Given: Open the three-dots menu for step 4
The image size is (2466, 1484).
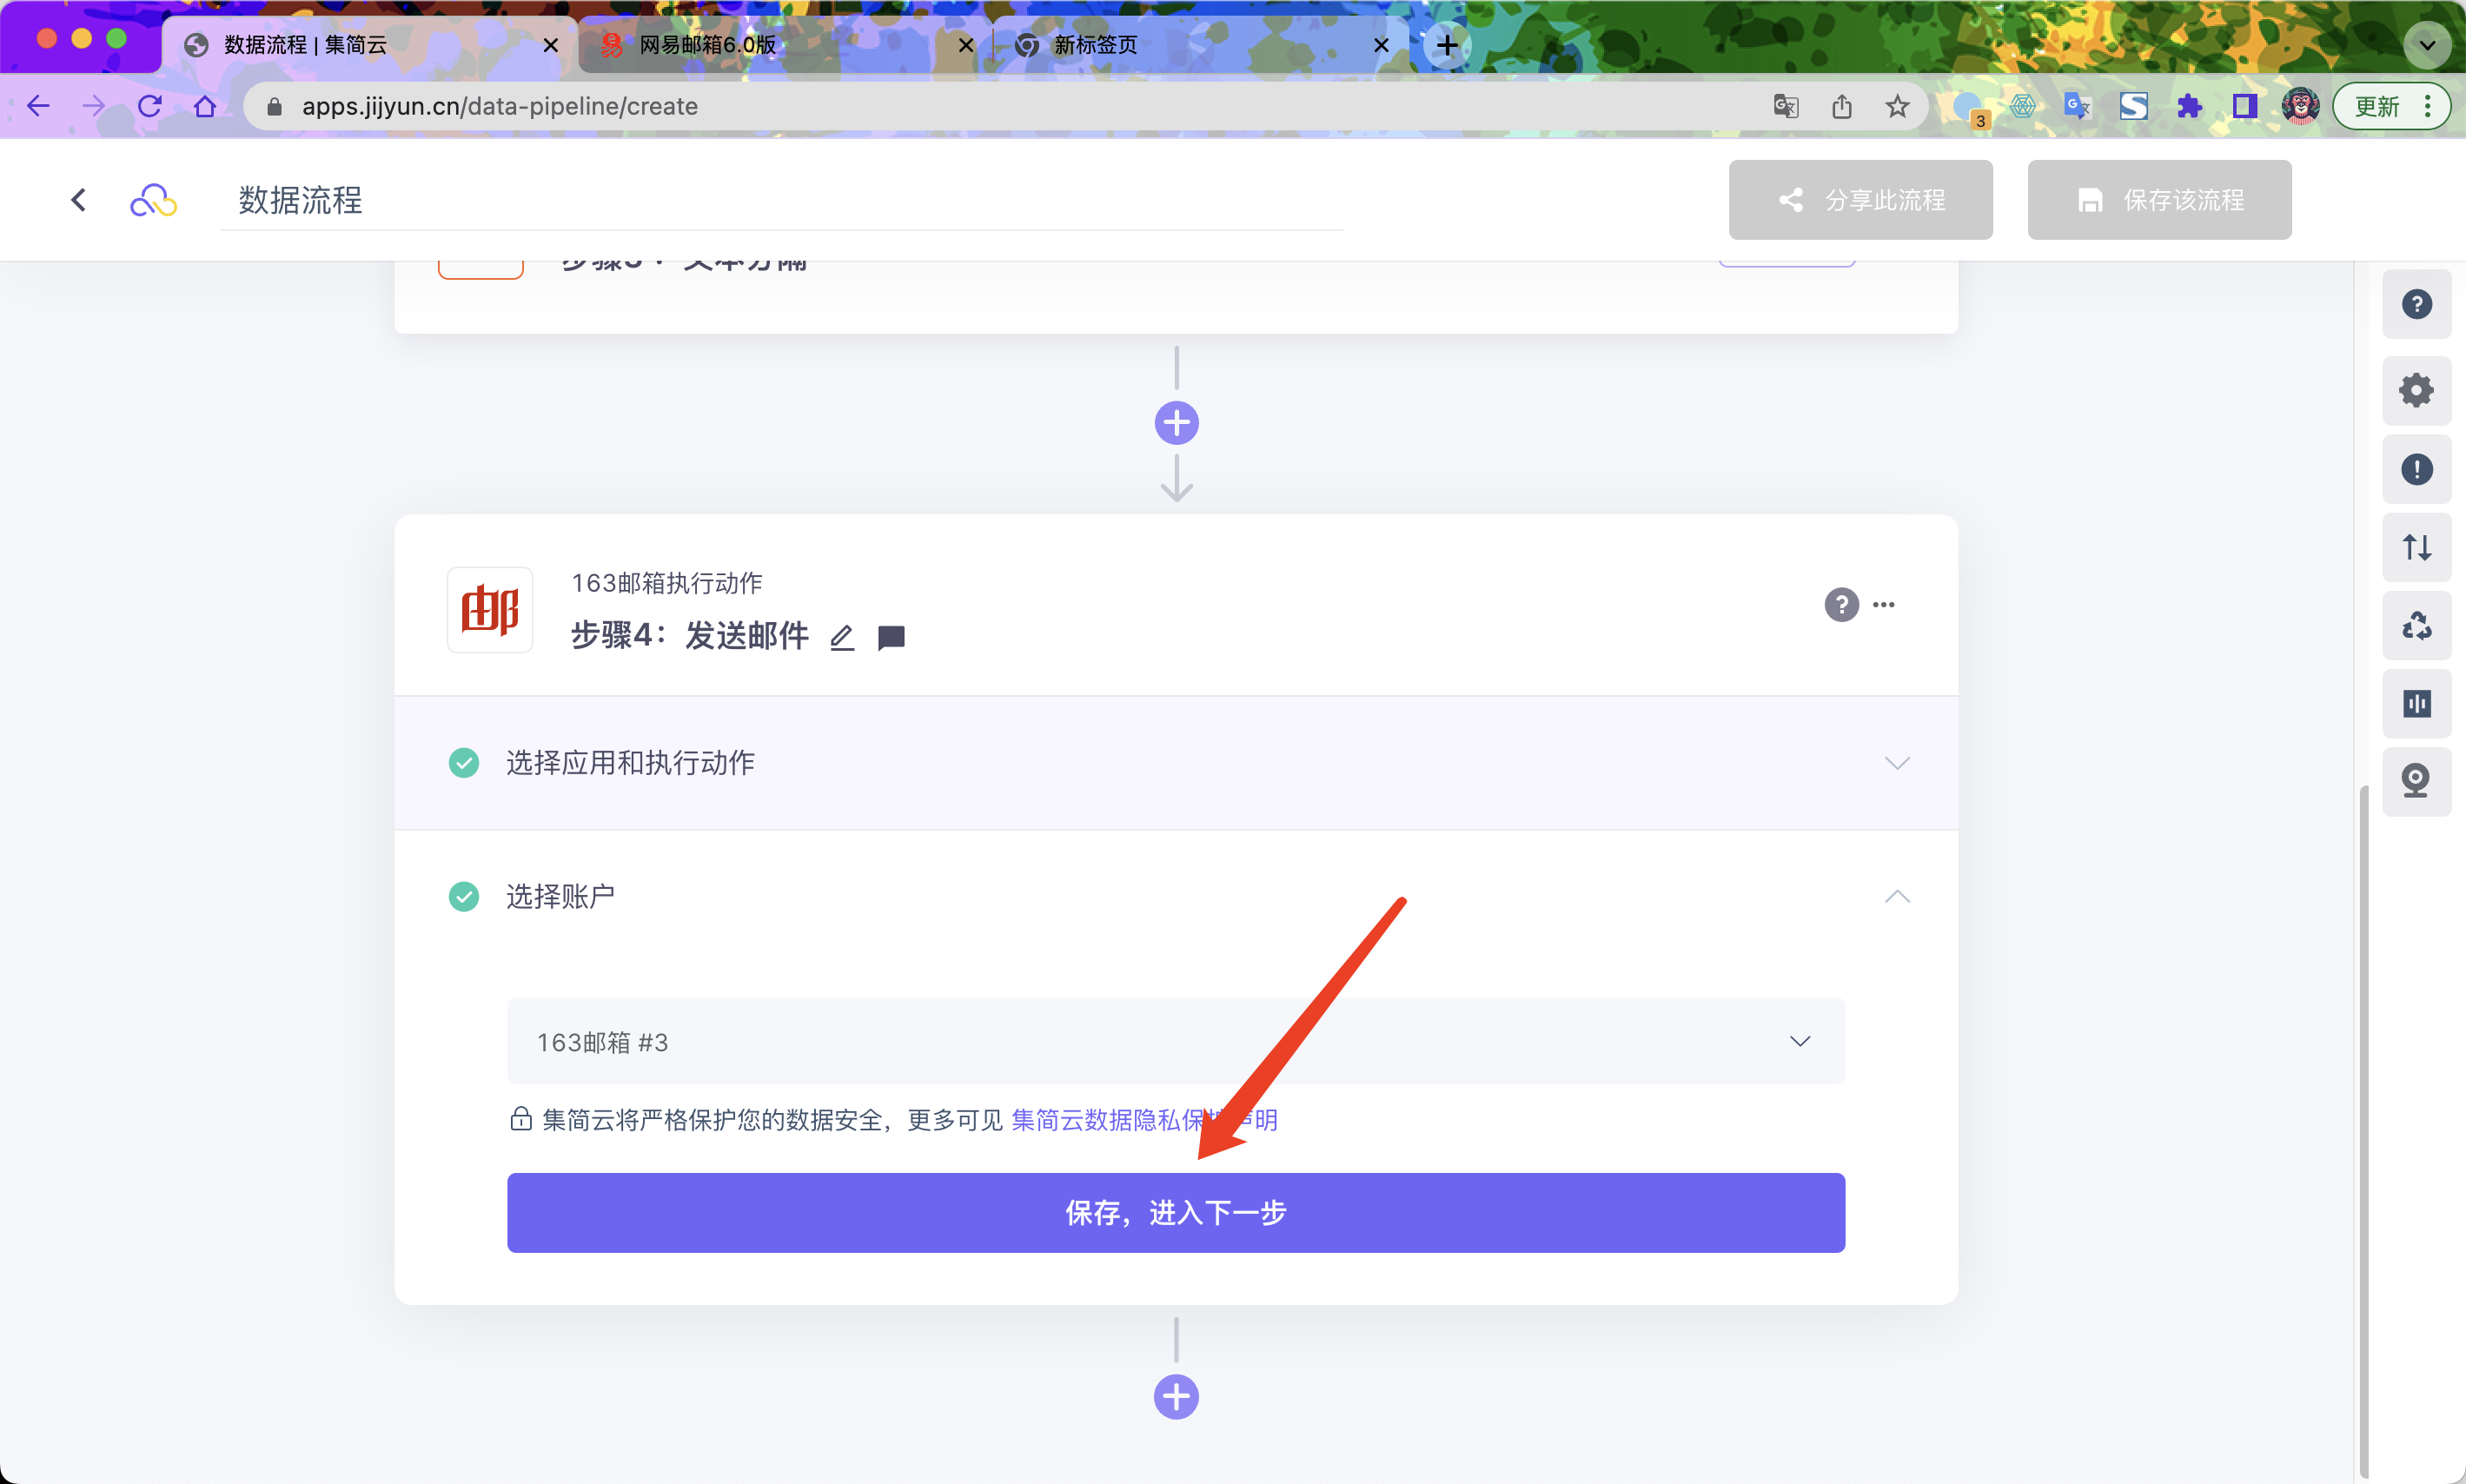Looking at the screenshot, I should point(1884,604).
